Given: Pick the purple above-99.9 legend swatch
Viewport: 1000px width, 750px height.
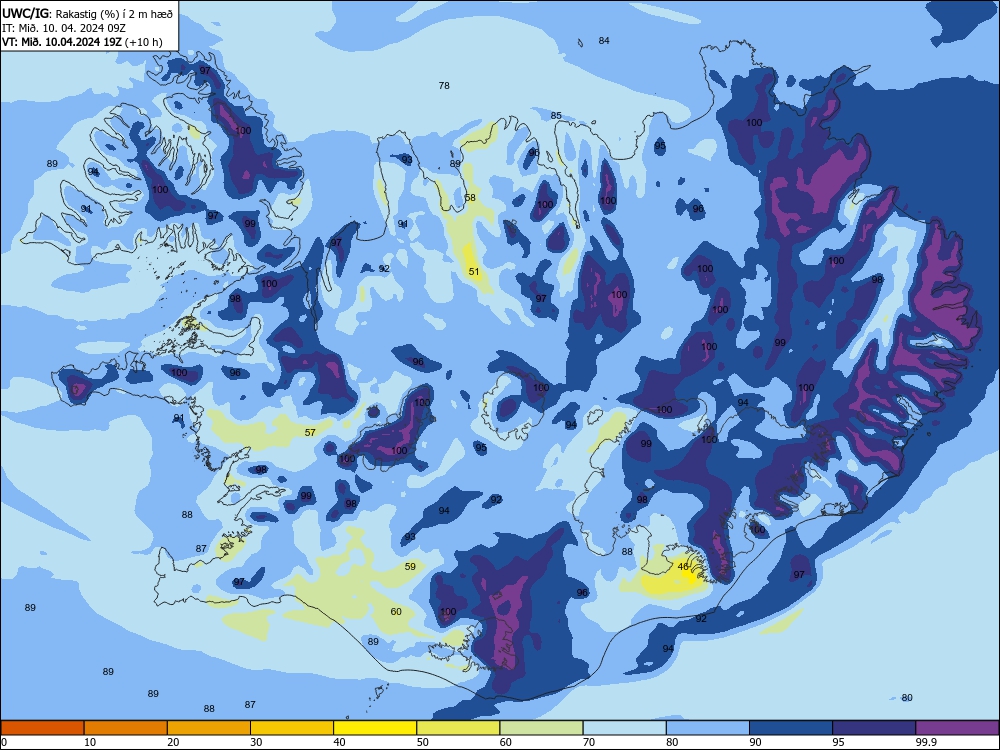Looking at the screenshot, I should tap(957, 728).
